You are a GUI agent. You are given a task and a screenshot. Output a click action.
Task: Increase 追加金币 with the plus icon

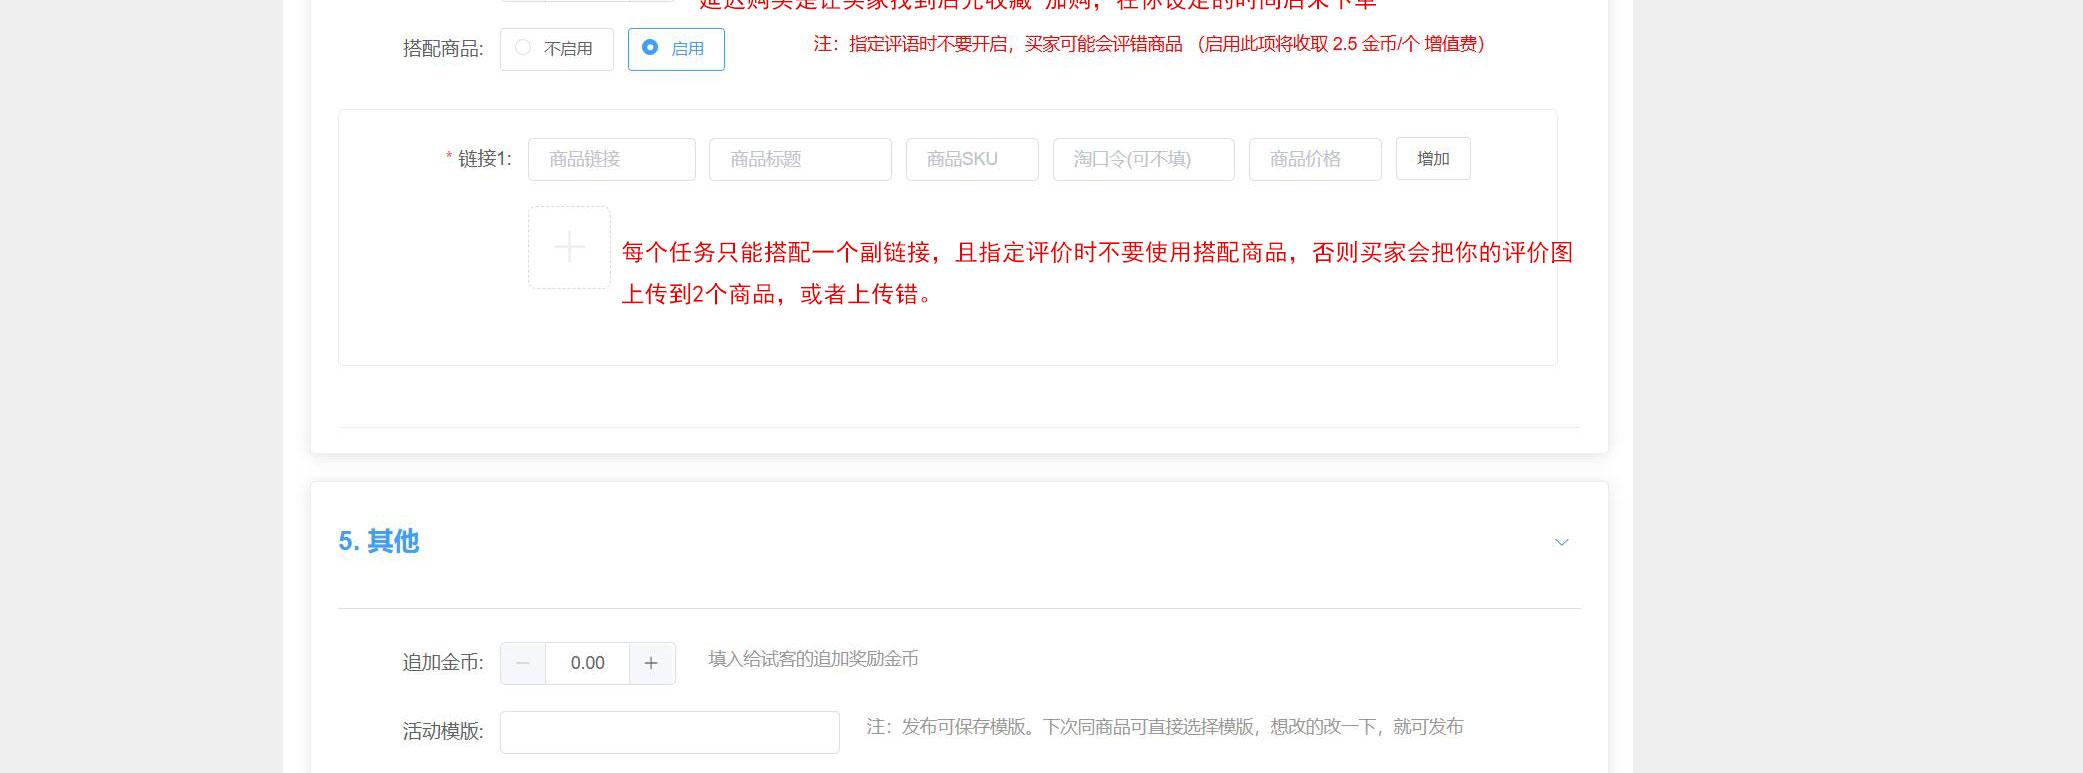click(651, 663)
